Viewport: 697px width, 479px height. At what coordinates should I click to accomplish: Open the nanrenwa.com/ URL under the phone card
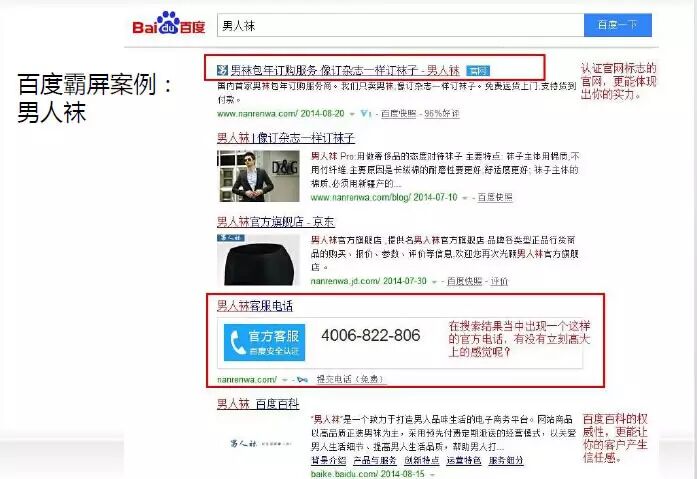coord(247,379)
